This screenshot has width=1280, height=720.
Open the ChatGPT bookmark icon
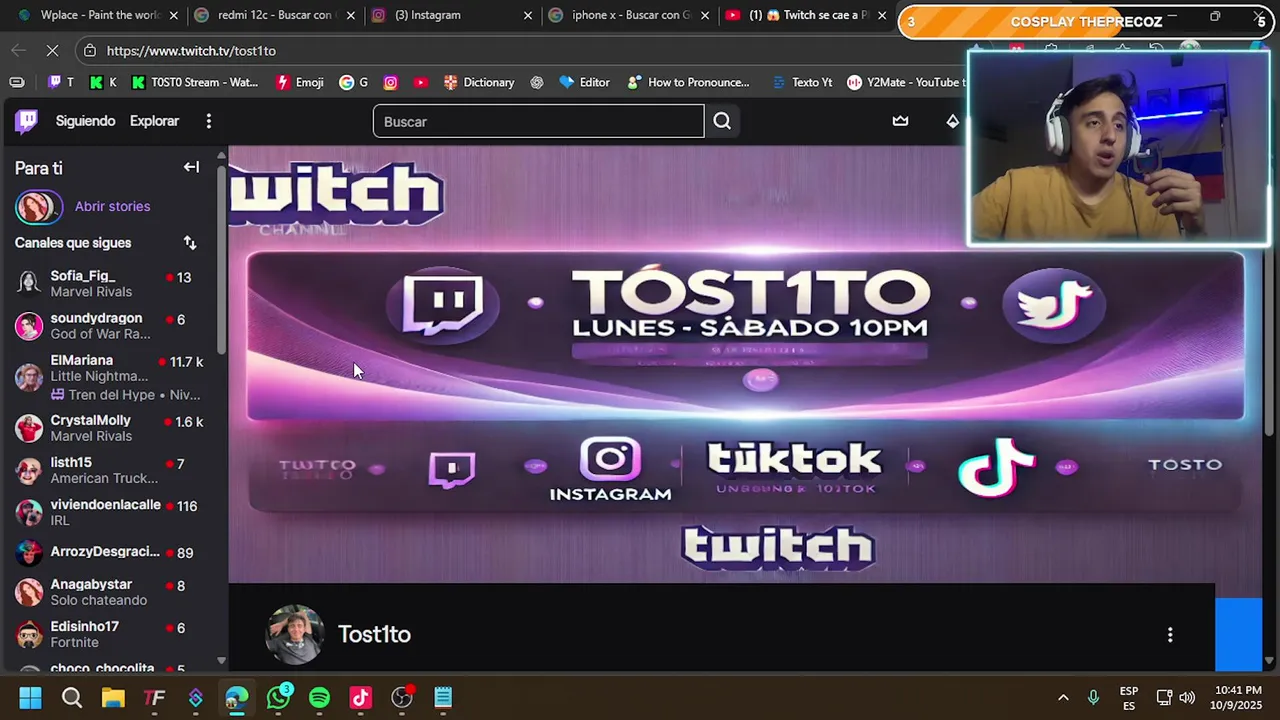click(x=537, y=82)
